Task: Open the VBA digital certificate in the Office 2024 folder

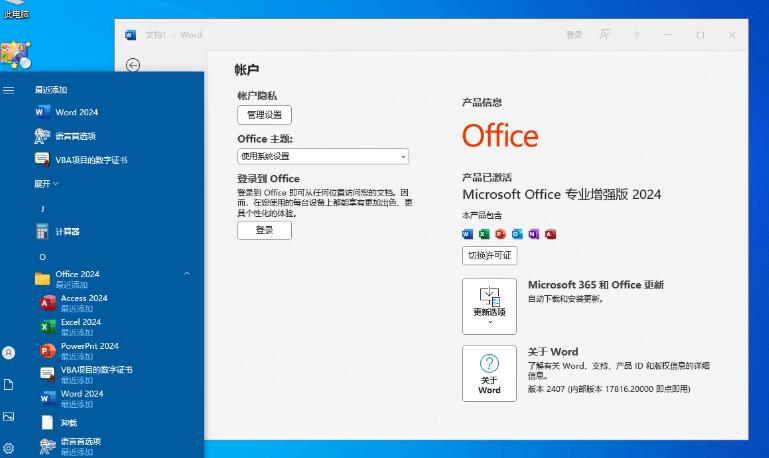Action: 86,374
